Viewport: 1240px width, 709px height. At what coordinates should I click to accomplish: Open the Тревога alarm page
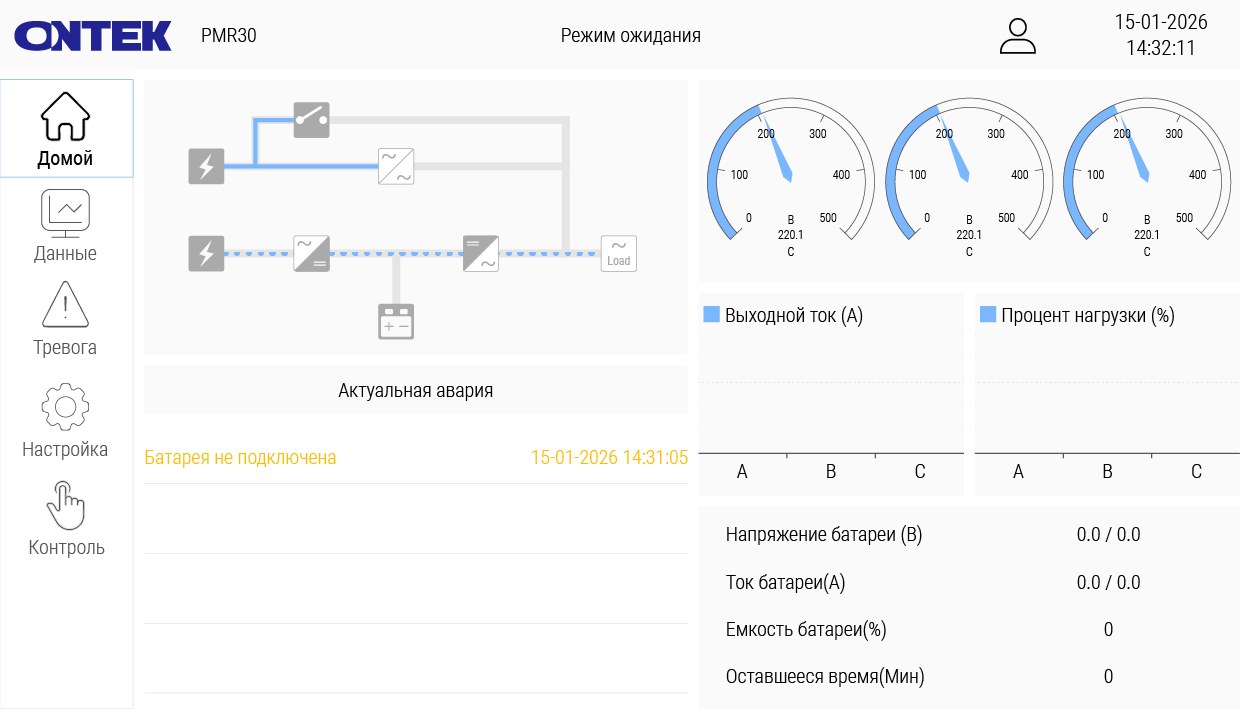66,320
